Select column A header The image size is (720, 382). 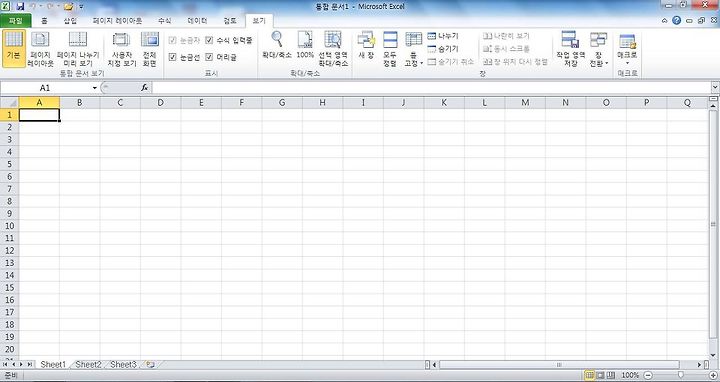pyautogui.click(x=39, y=102)
